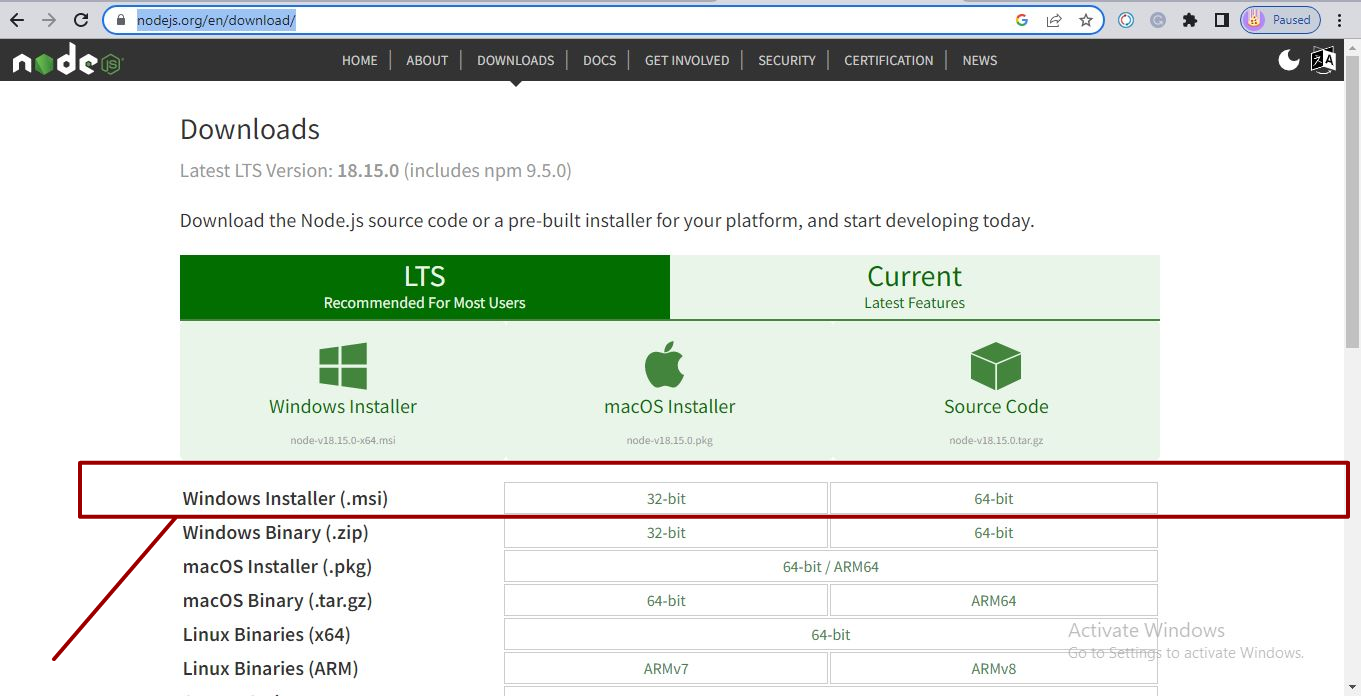Share this page icon
Viewport: 1361px width, 696px height.
(1054, 20)
